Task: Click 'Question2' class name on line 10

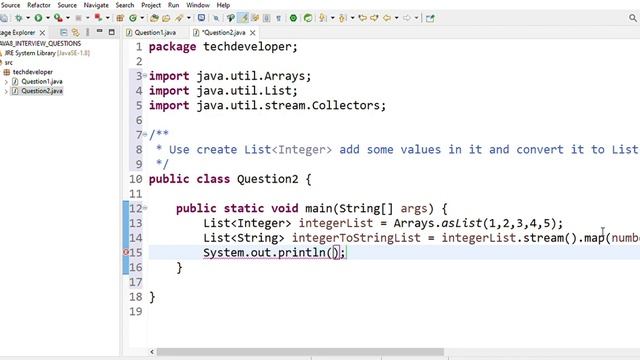Action: [267, 179]
